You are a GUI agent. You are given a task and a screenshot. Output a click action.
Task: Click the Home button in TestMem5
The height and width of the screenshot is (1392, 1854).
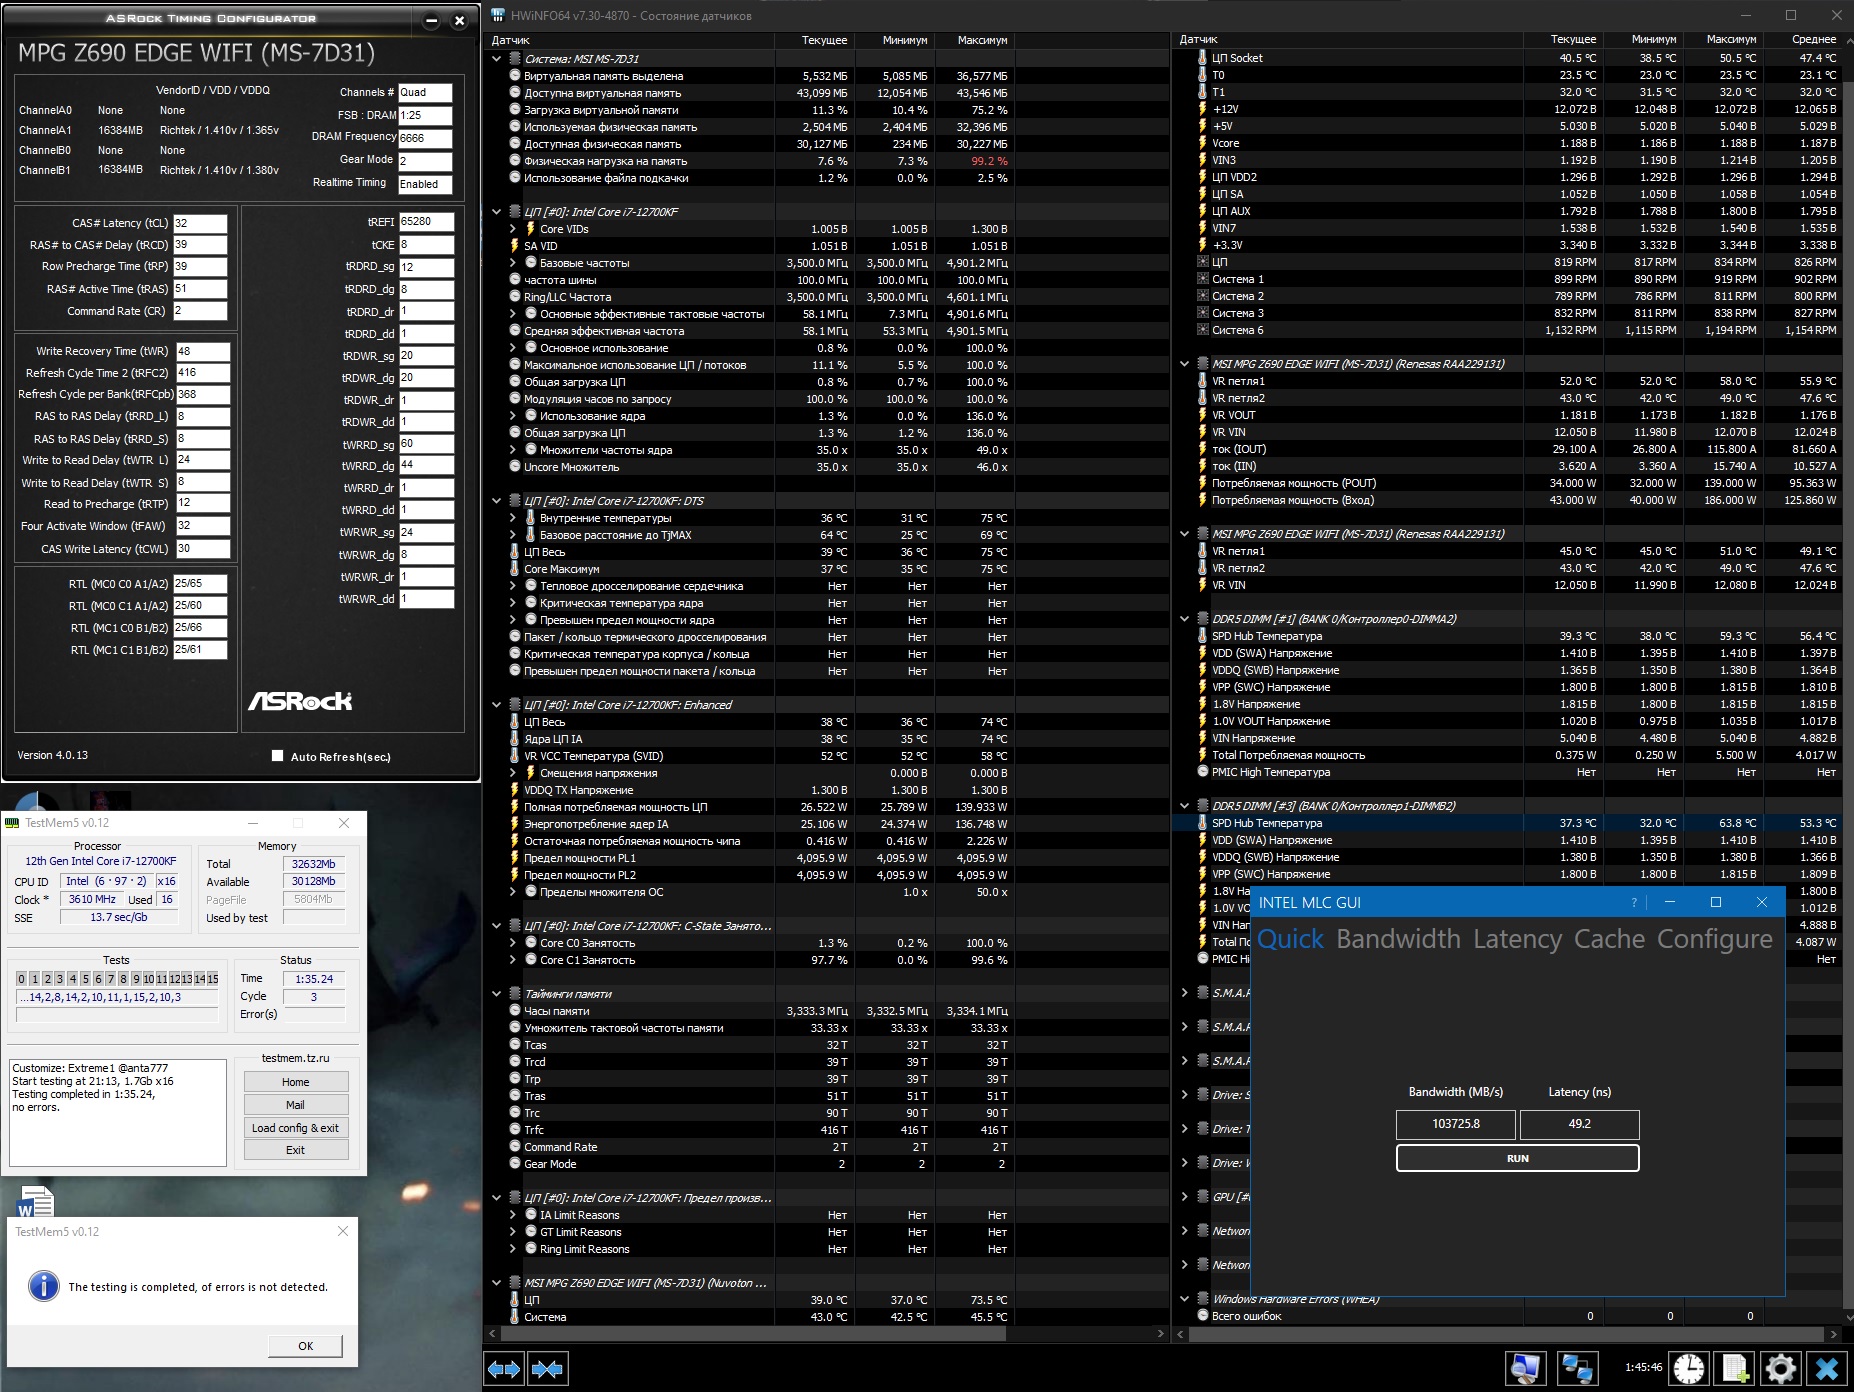pos(296,1082)
